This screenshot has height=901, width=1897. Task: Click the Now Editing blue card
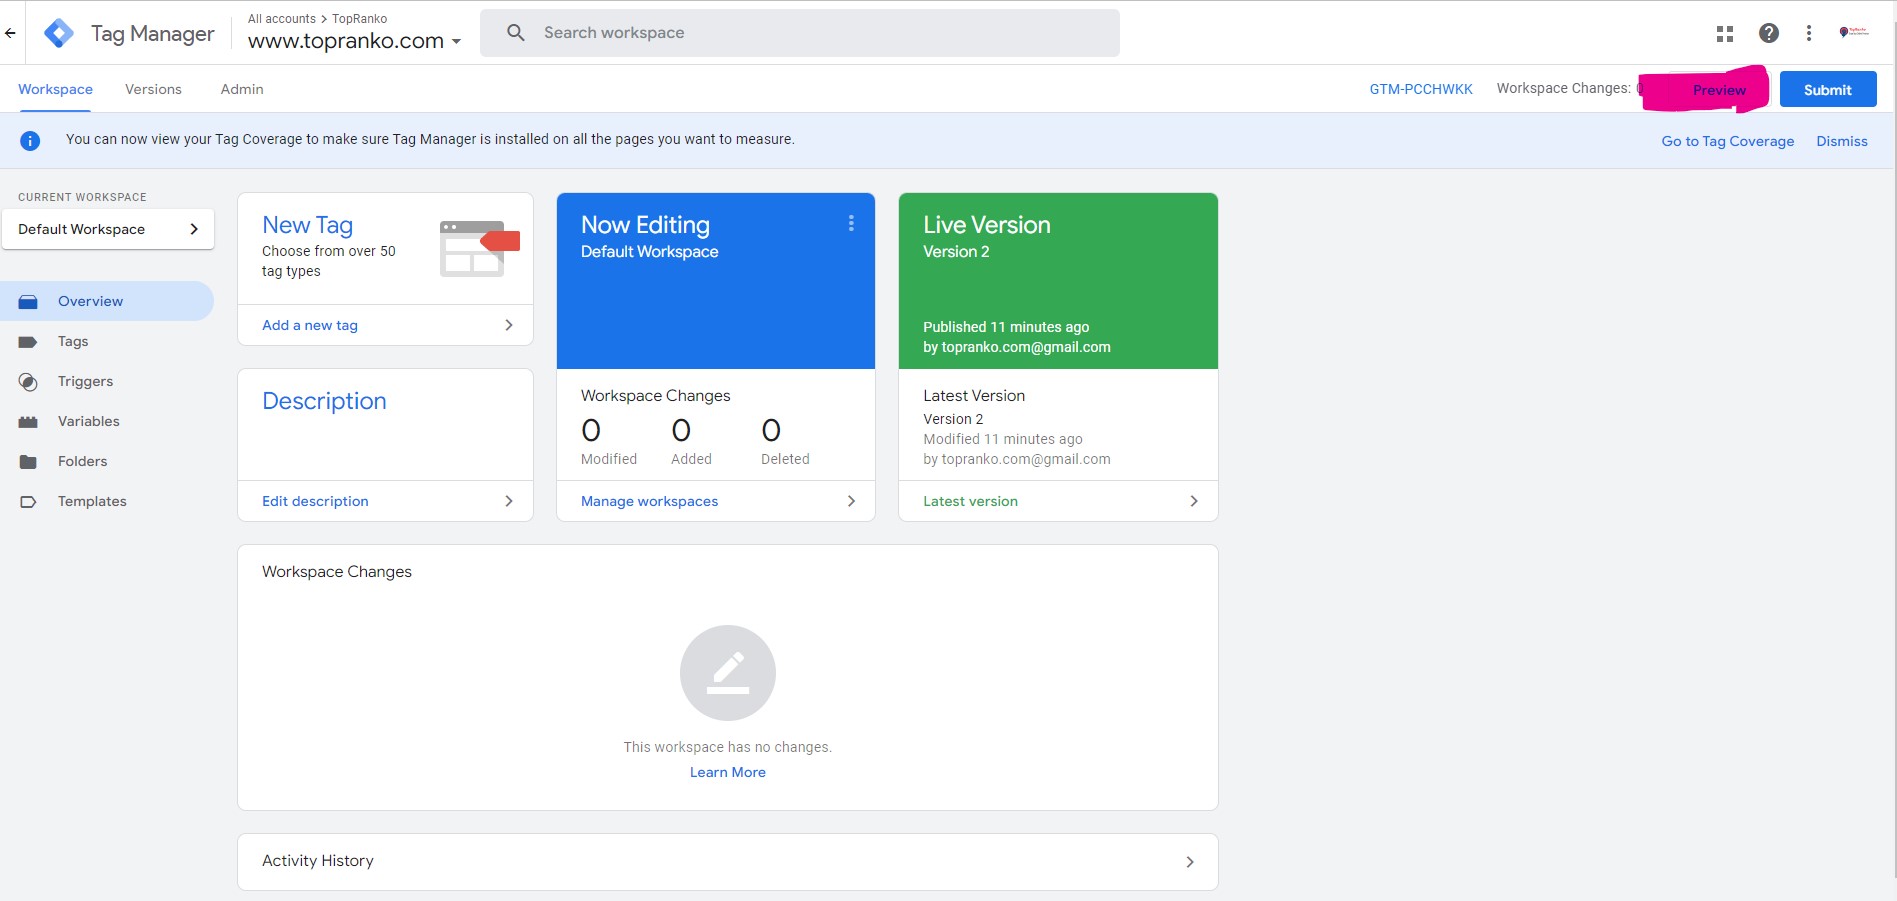(716, 281)
